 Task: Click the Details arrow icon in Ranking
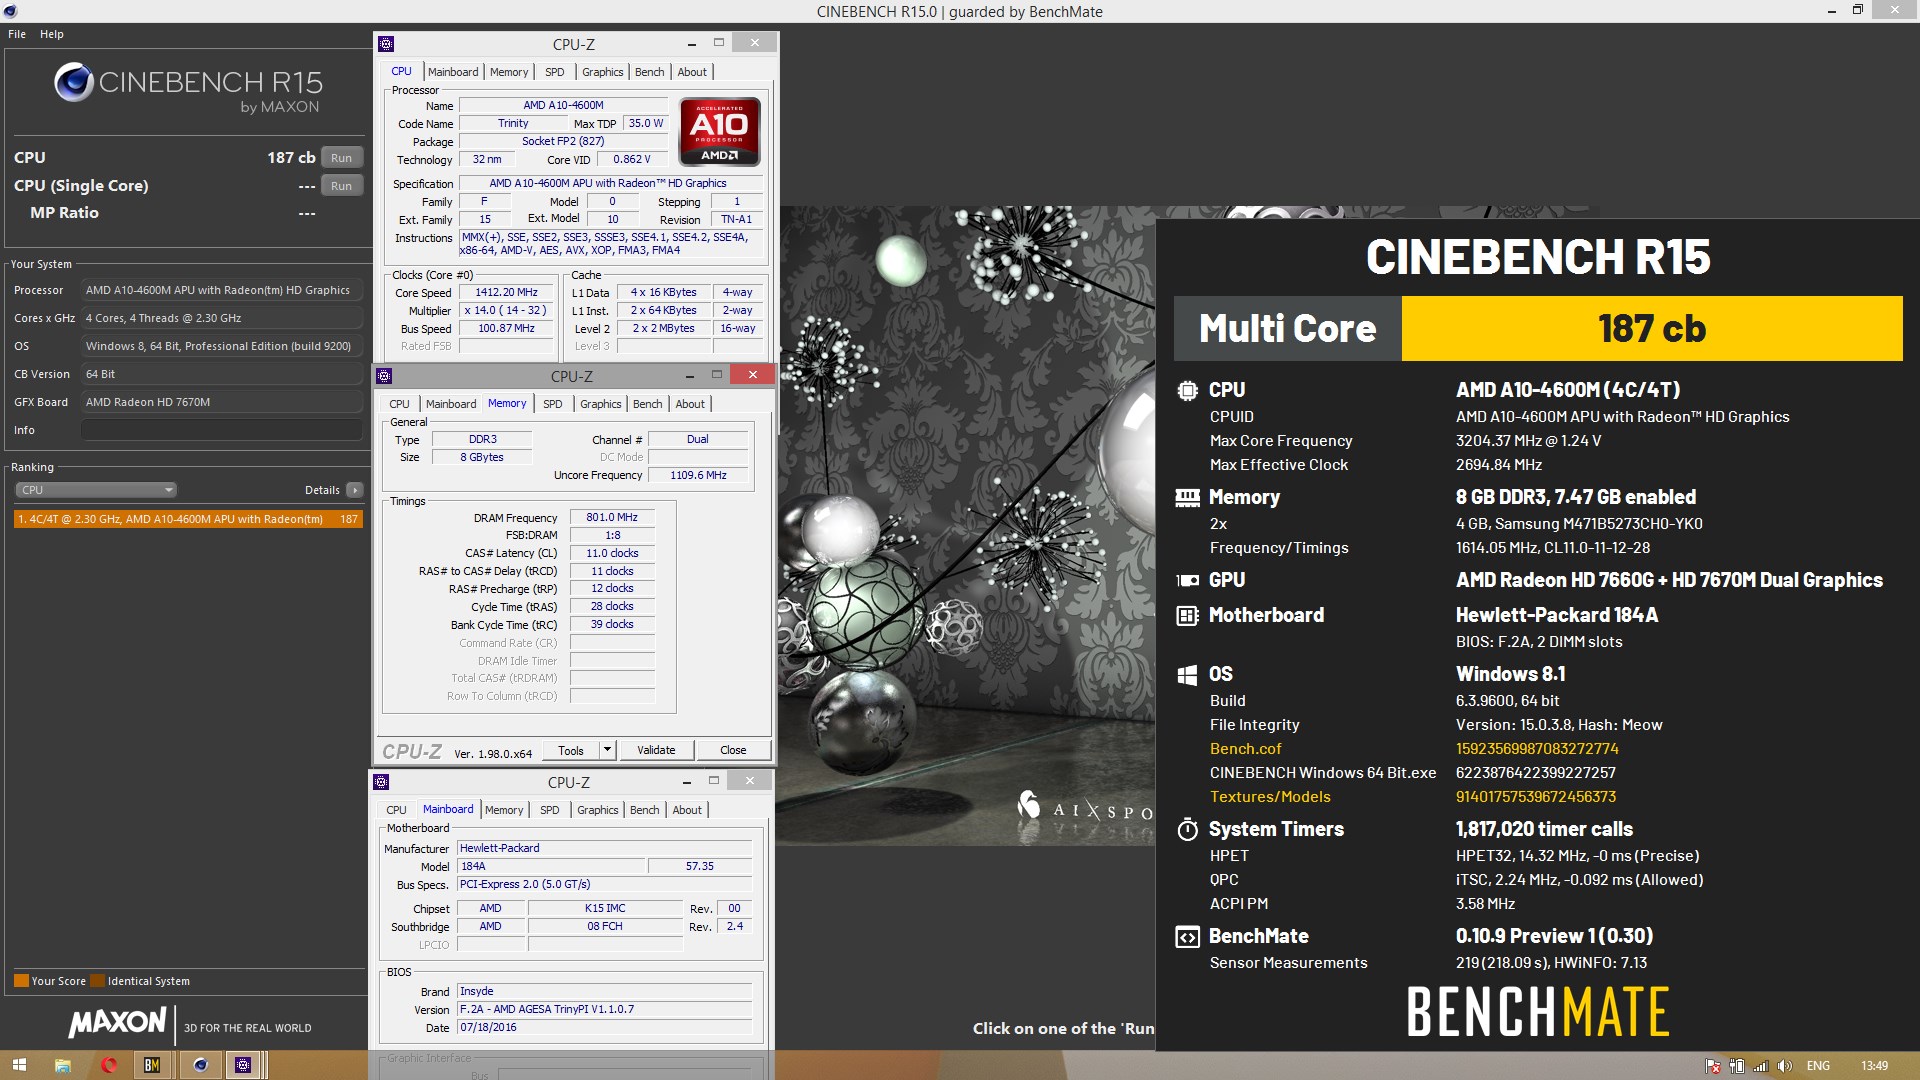[x=355, y=490]
